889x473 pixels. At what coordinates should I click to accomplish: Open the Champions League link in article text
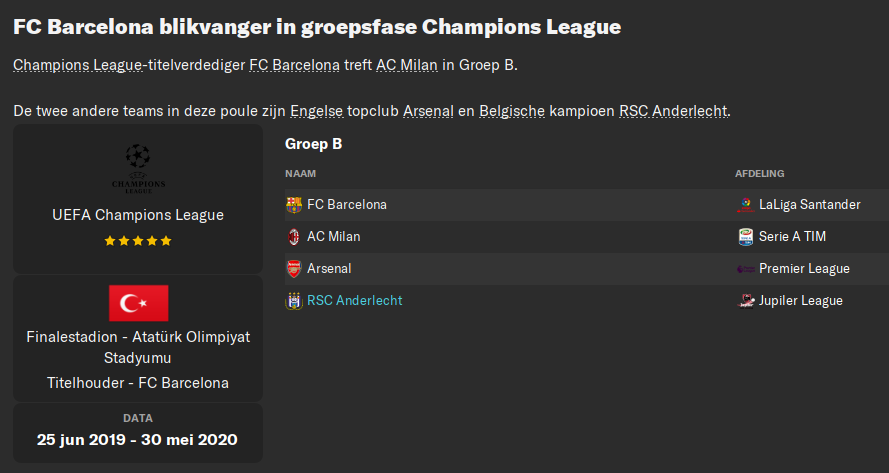78,65
